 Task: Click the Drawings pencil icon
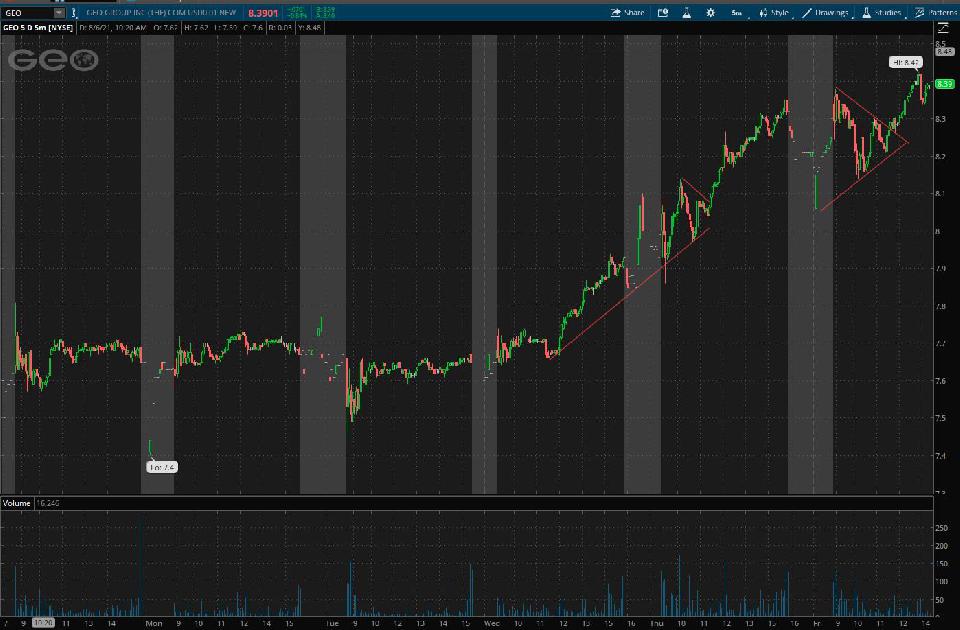tap(806, 13)
